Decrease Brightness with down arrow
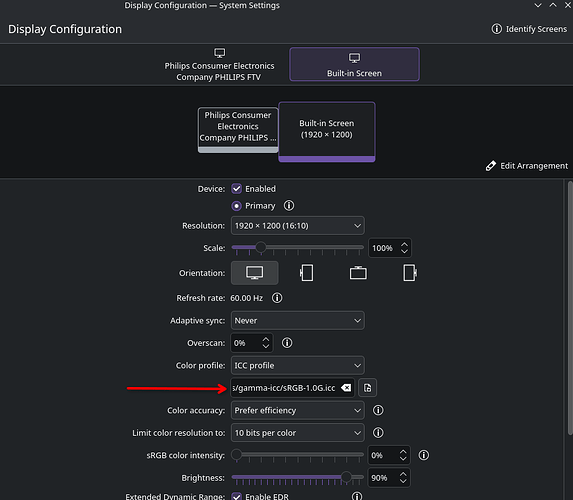 (x=403, y=481)
